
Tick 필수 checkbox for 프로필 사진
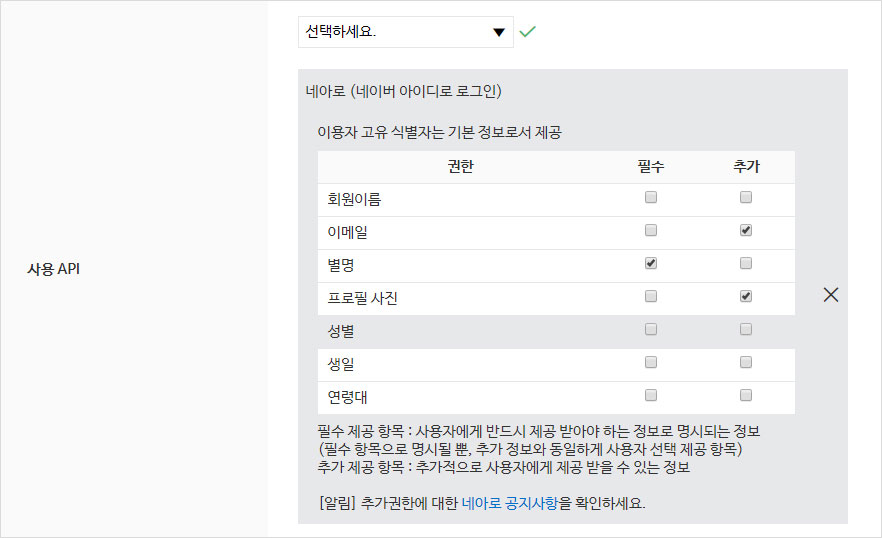[651, 297]
